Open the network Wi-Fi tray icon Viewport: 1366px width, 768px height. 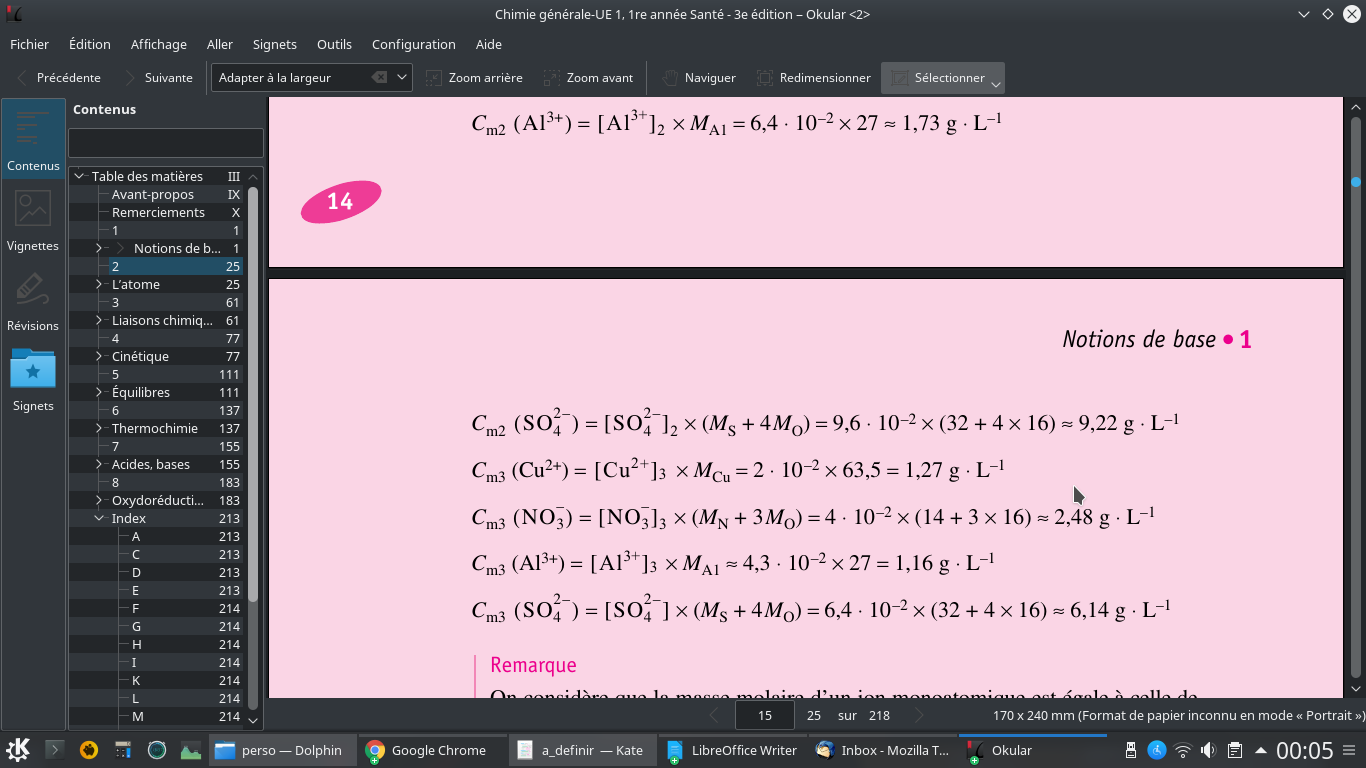1183,750
